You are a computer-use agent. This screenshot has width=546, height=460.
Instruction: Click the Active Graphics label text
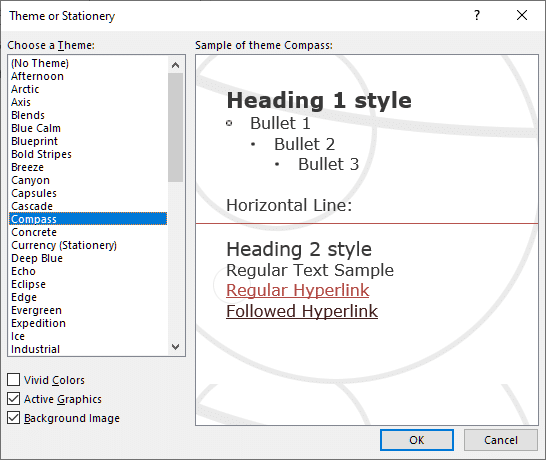point(63,399)
